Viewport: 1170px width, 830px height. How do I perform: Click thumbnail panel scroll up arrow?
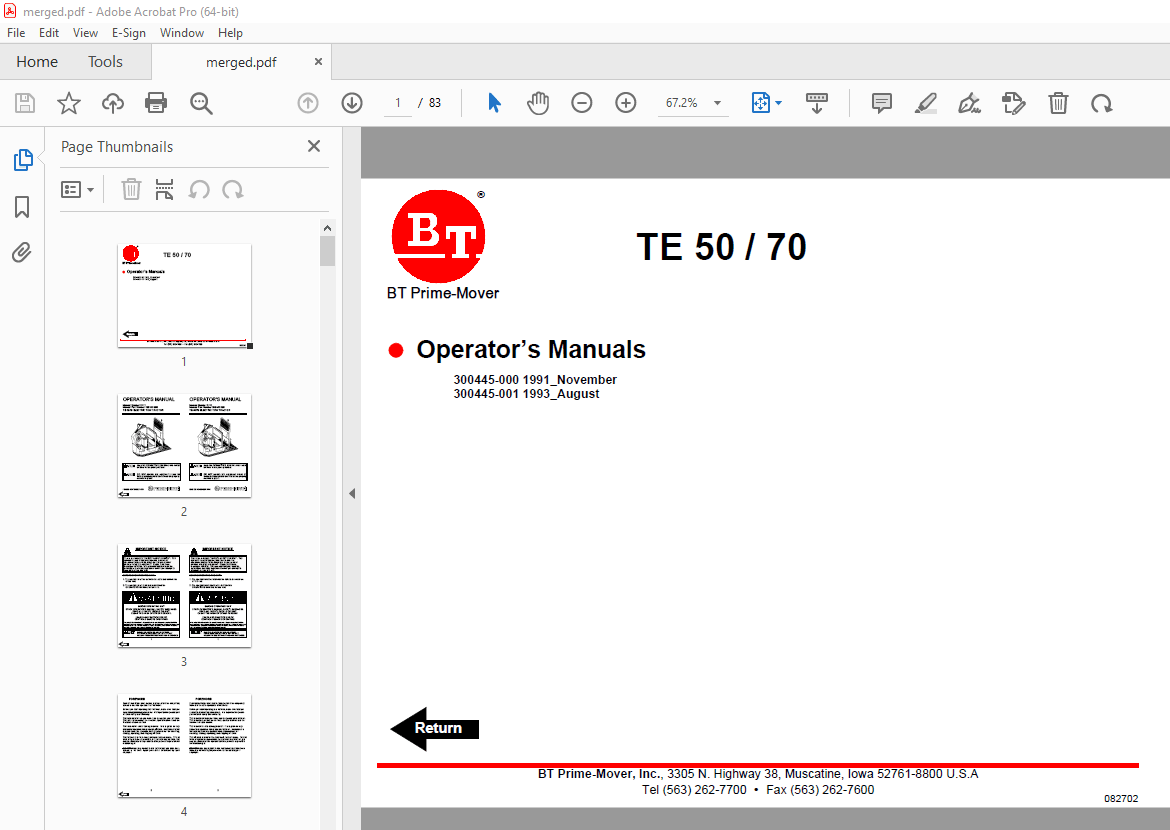tap(327, 228)
